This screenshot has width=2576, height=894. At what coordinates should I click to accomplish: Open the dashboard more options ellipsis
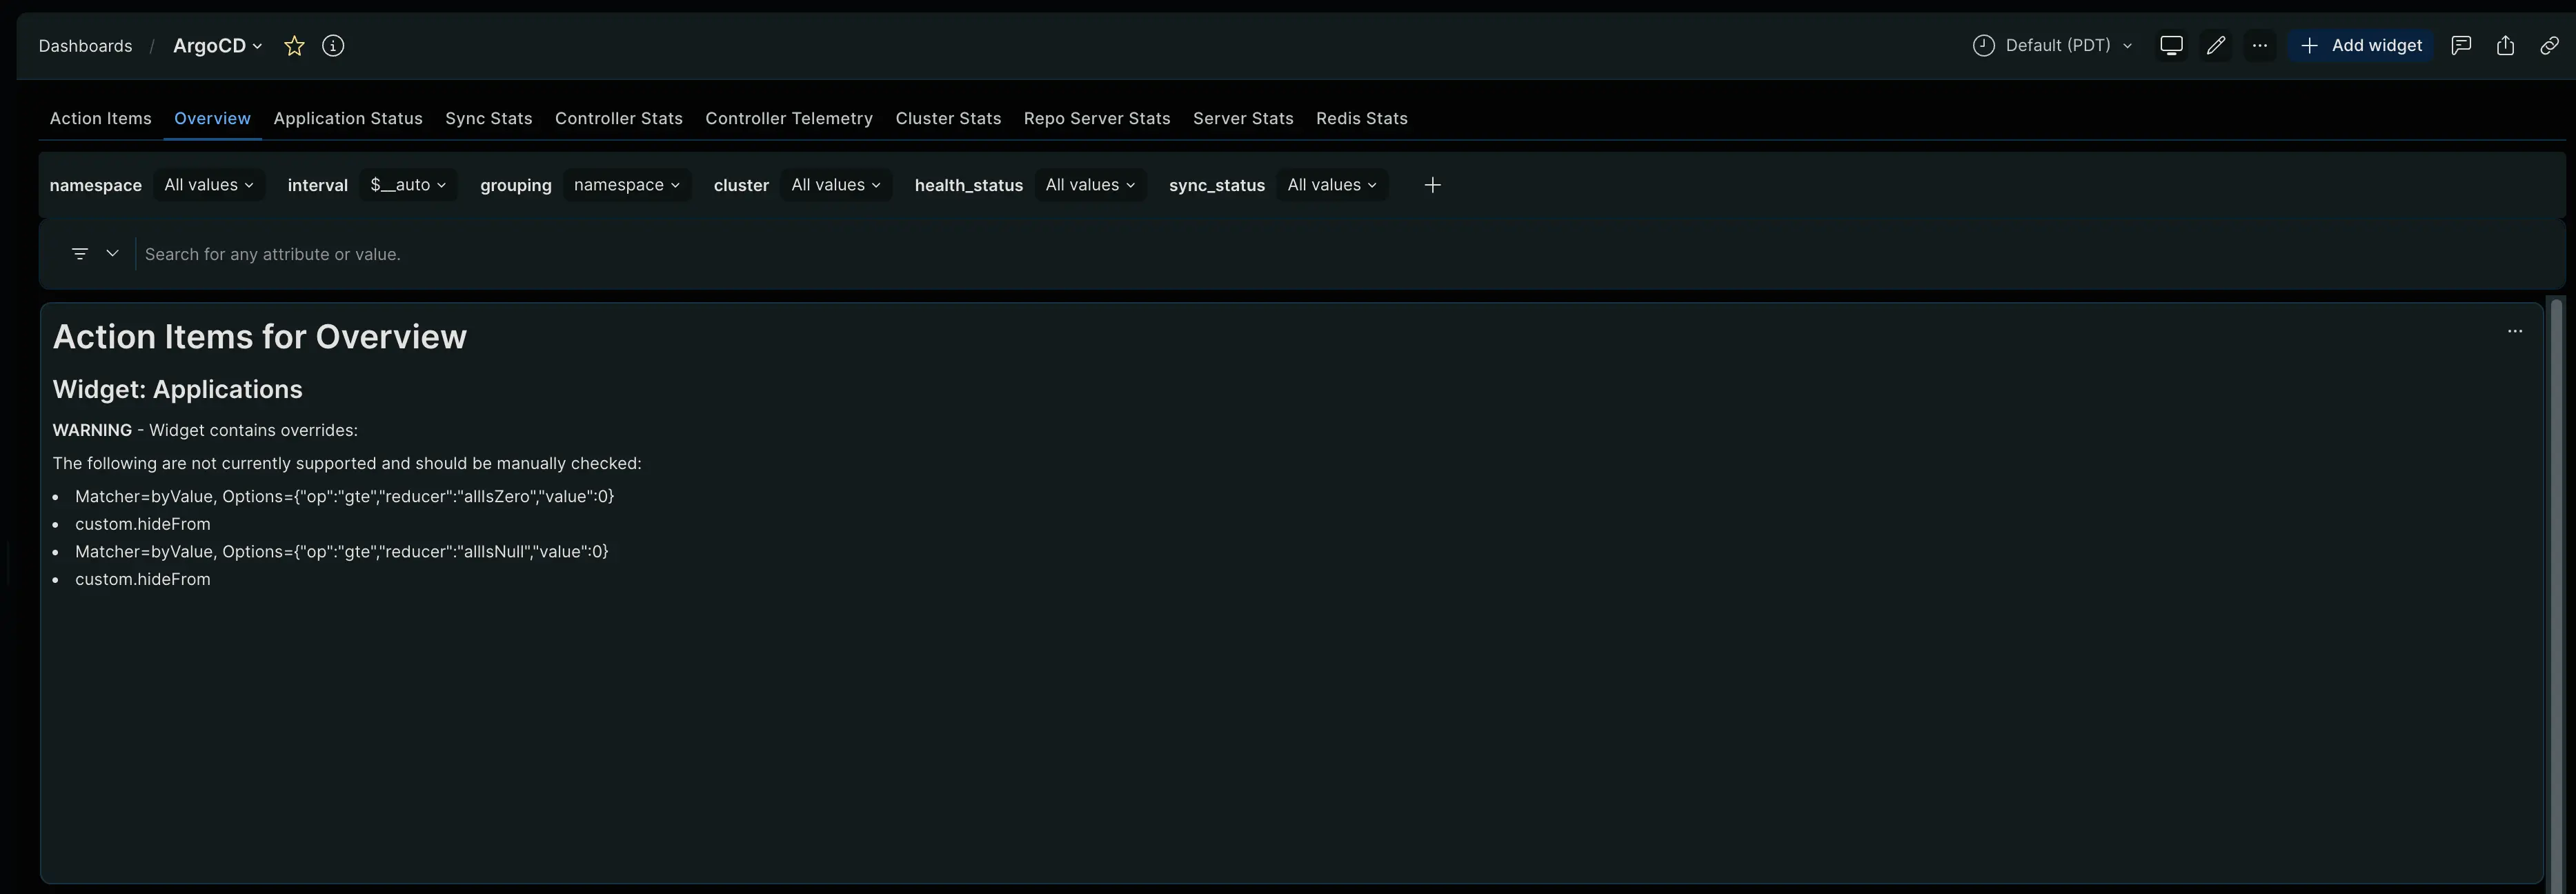click(2260, 46)
